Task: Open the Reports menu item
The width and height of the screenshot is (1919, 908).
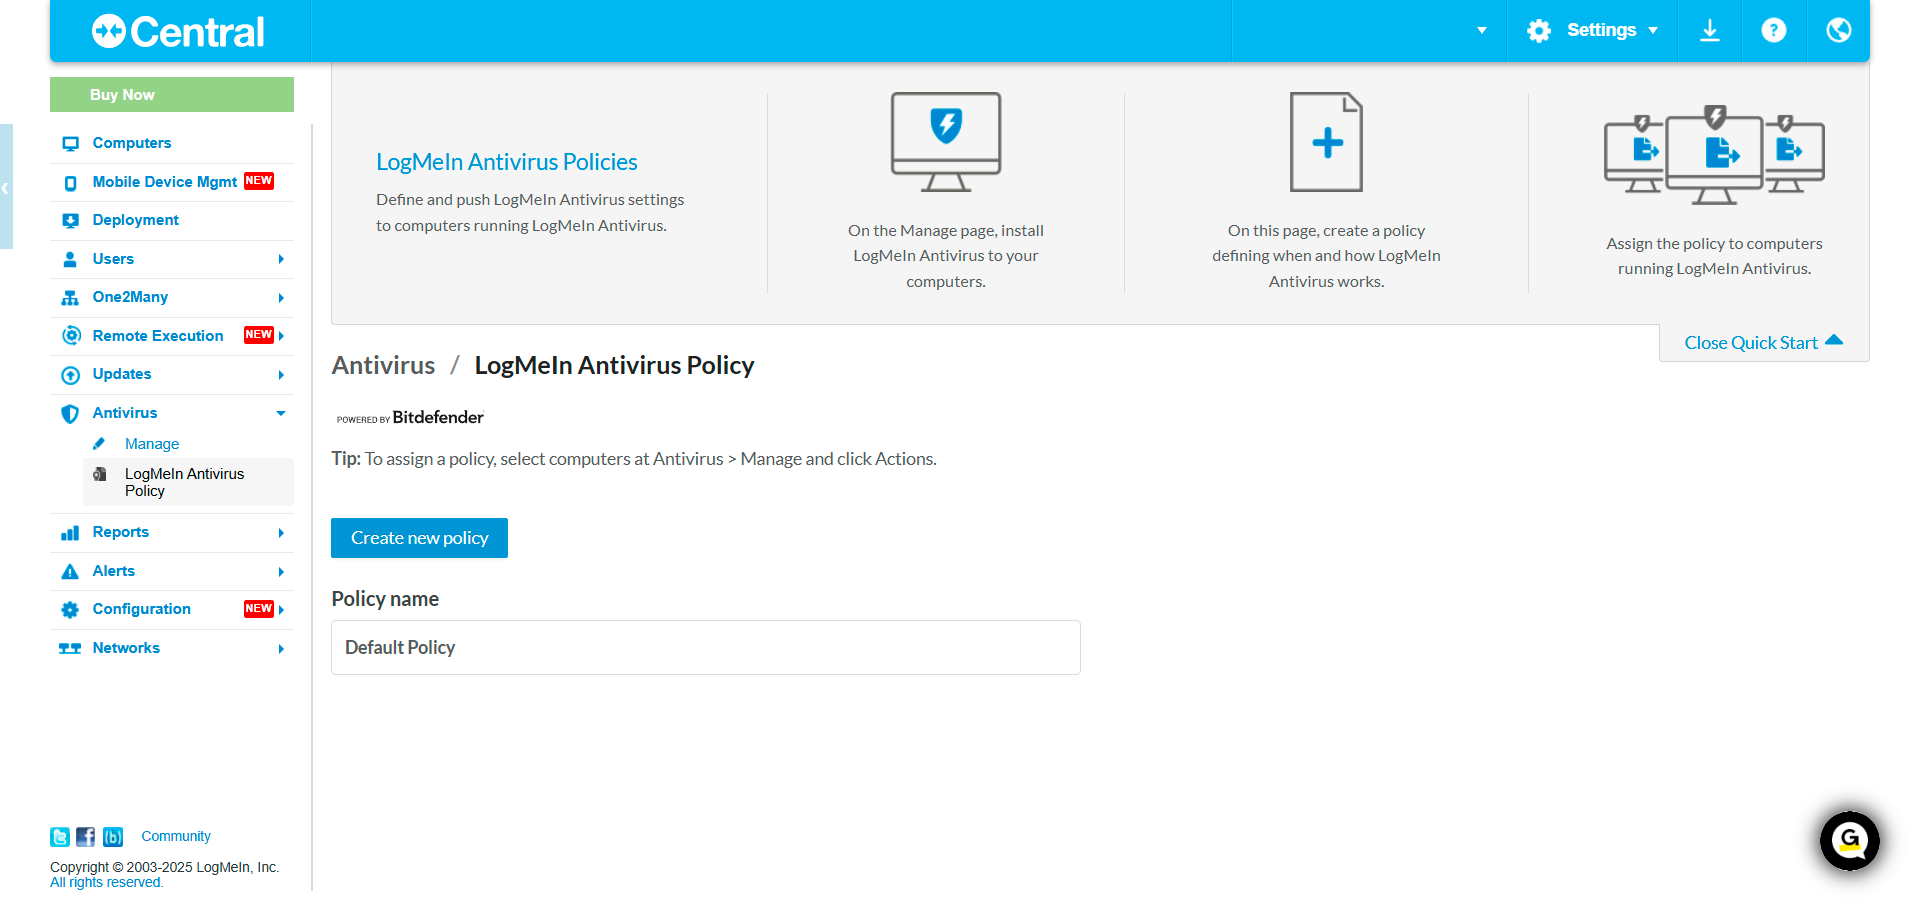Action: click(x=121, y=532)
